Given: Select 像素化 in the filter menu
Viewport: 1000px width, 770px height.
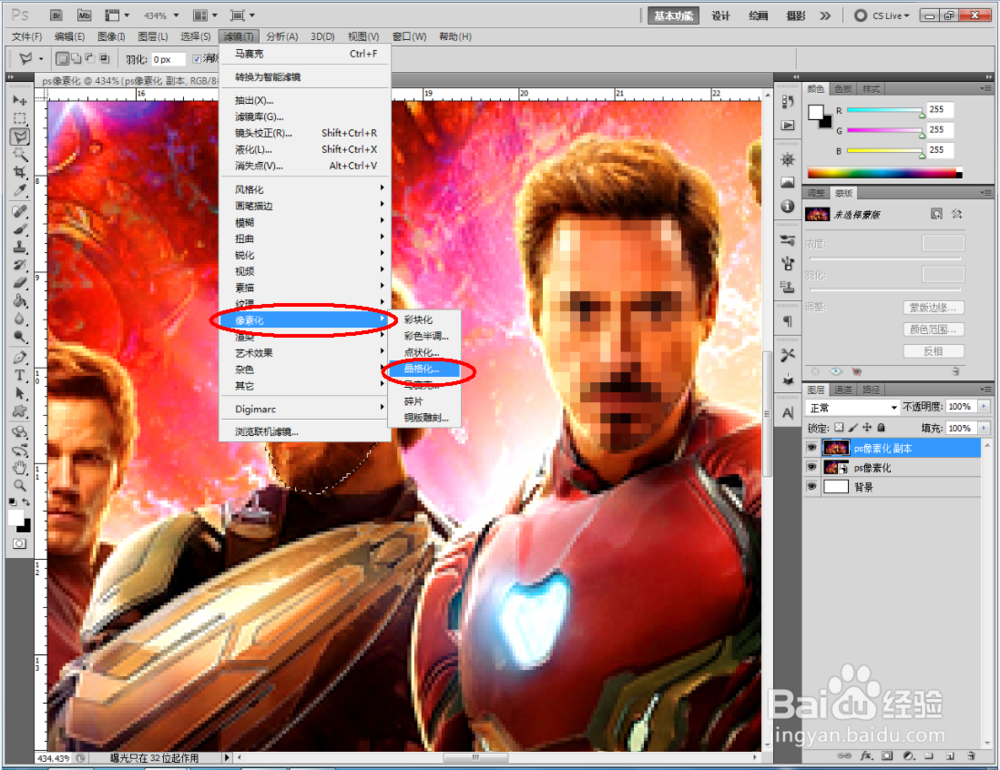Looking at the screenshot, I should [x=304, y=320].
